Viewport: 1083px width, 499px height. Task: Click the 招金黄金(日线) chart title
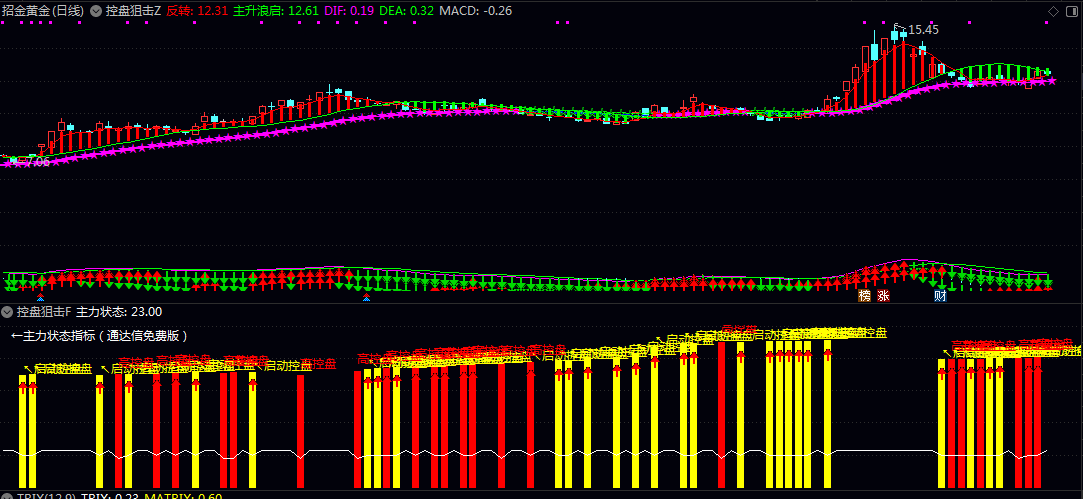coord(44,11)
